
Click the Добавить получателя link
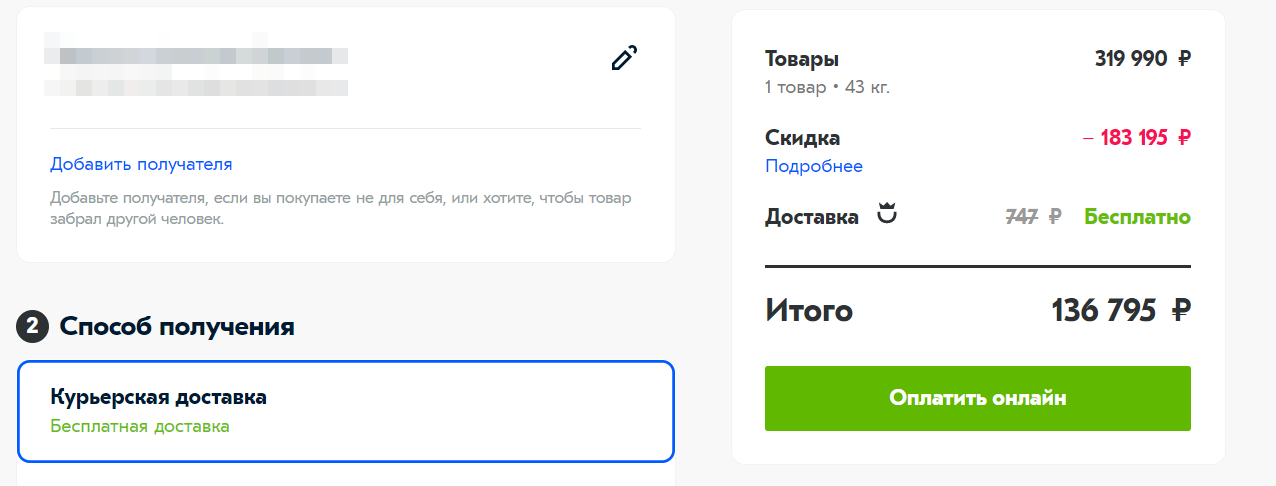click(x=141, y=164)
